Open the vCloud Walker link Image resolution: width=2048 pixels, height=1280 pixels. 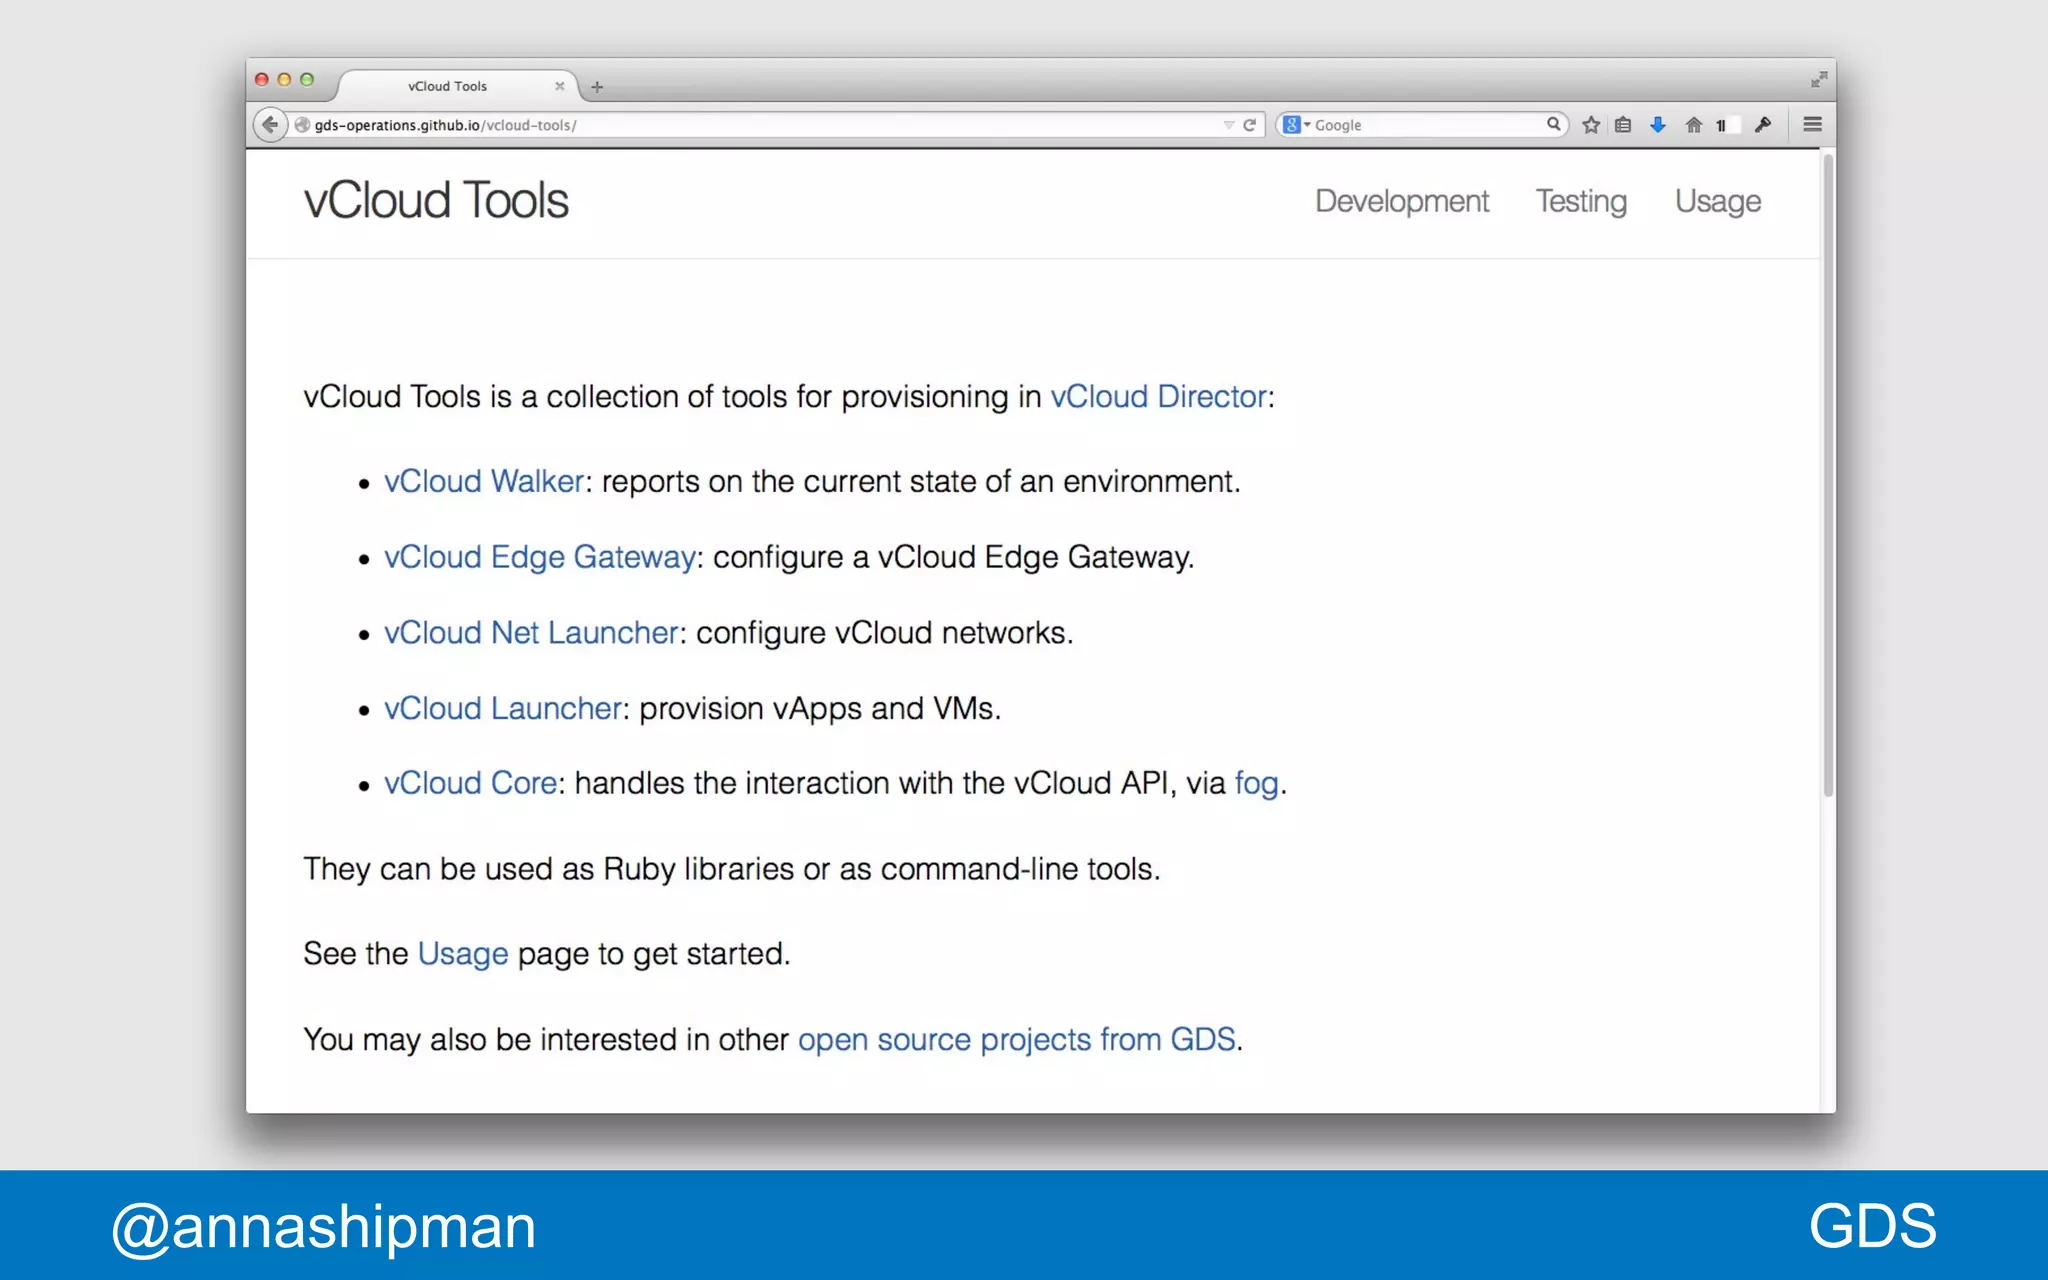(x=483, y=481)
